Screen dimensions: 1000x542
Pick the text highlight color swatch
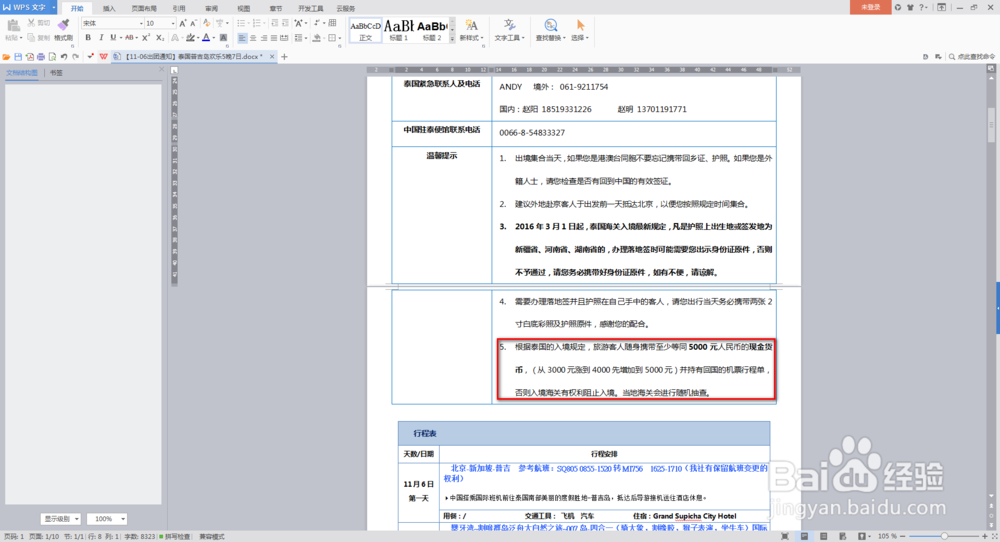point(190,38)
